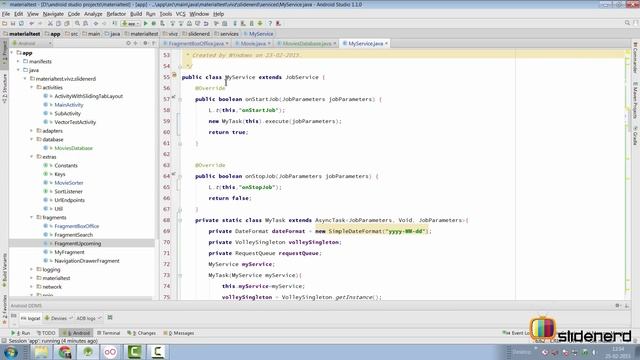Screen dimensions: 640x360
Task: Close the MyService.java editor tab
Action: pyautogui.click(x=386, y=43)
